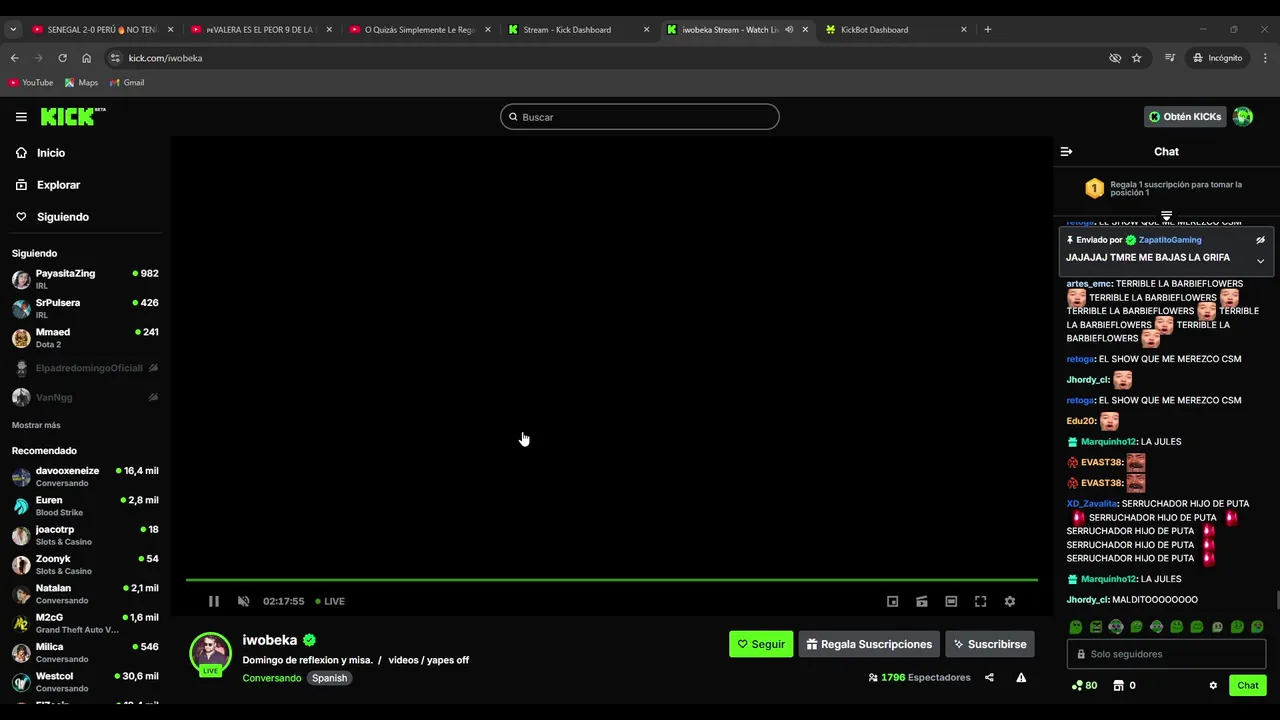Screen dimensions: 1280x720
Task: Click the Solo seguidores chat input
Action: (x=1166, y=654)
